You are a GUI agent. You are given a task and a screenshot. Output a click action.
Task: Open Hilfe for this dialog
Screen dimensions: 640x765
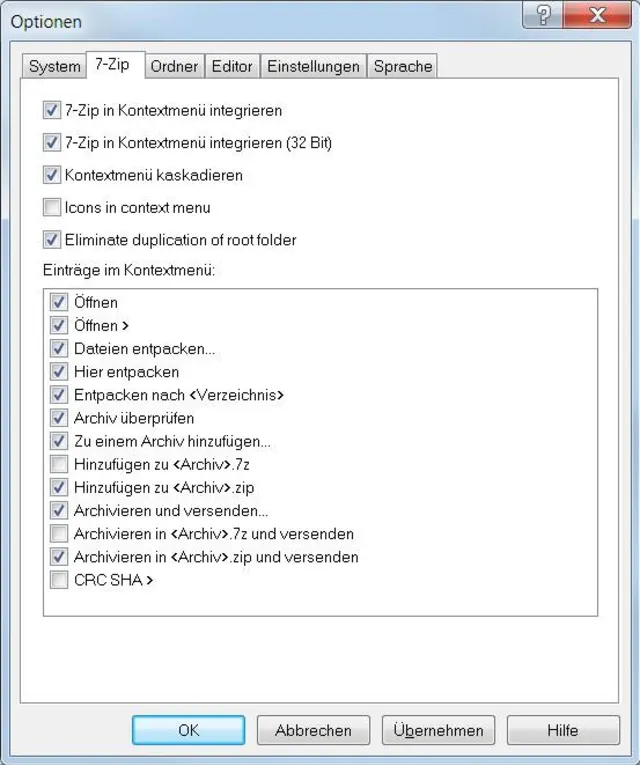tap(563, 730)
